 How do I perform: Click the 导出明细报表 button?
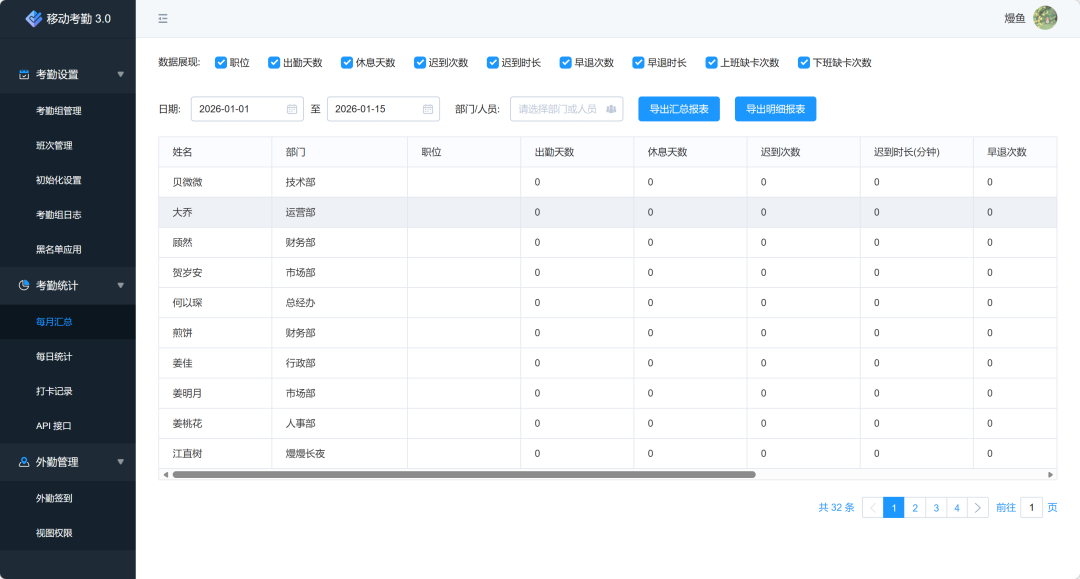(774, 108)
